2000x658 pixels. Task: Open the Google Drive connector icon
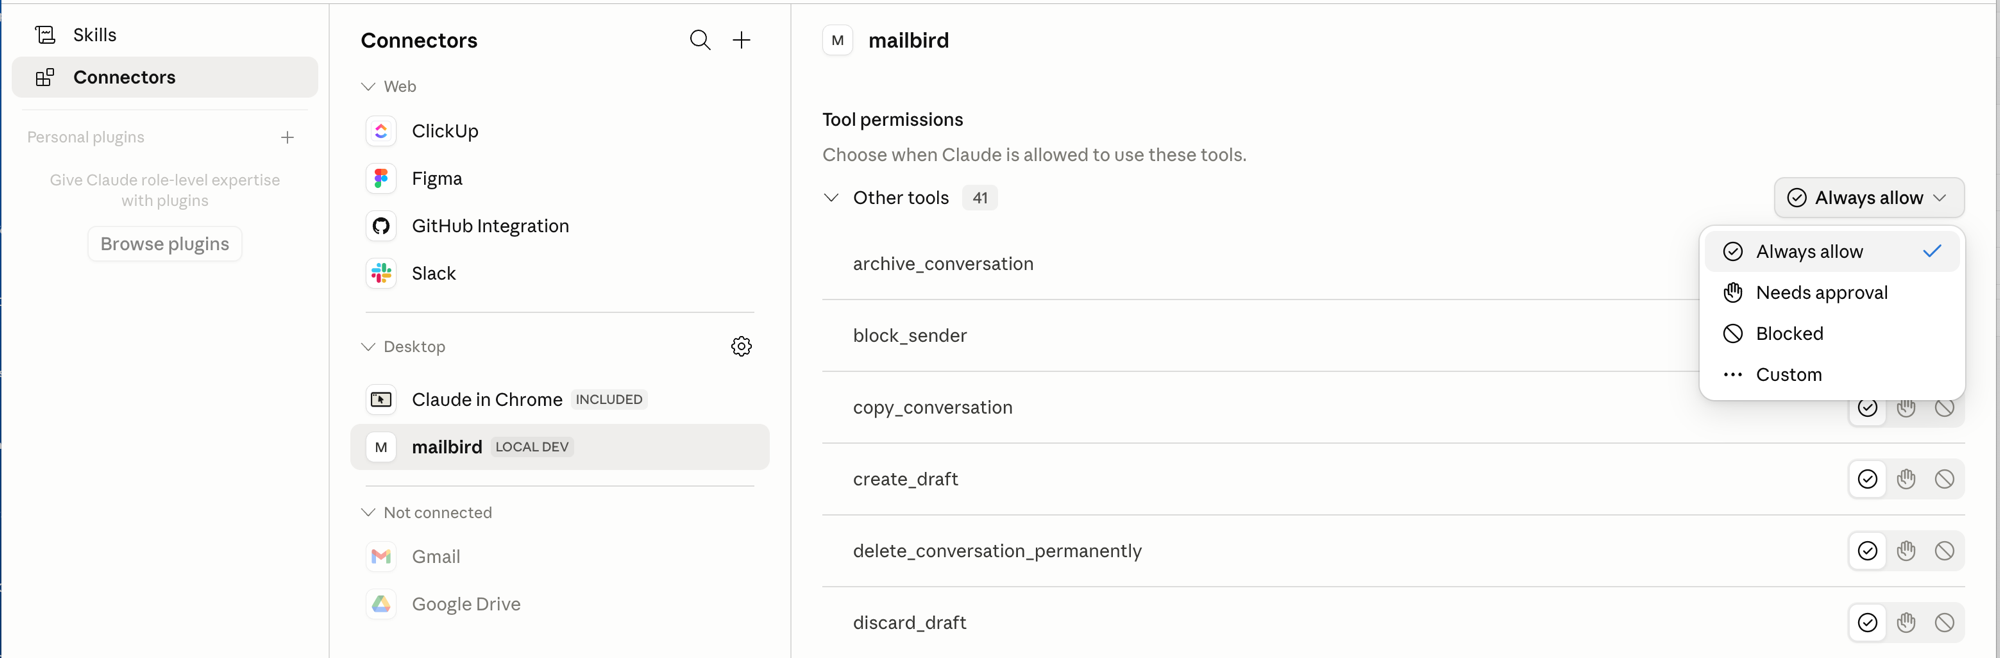coord(381,604)
